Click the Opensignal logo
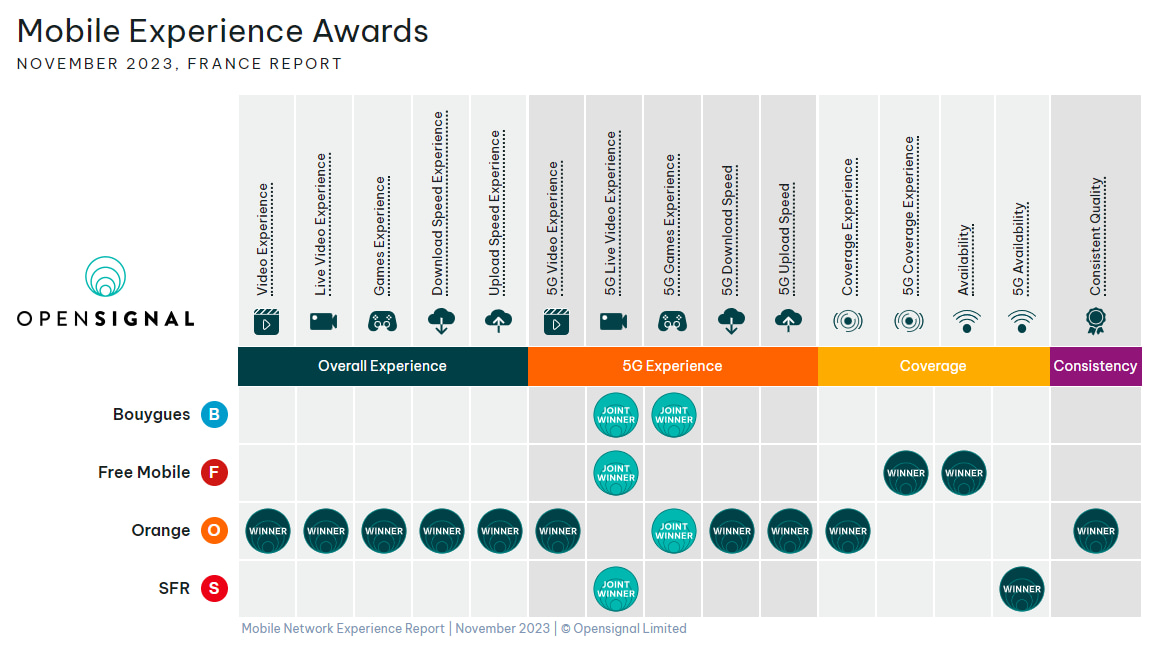The height and width of the screenshot is (645, 1156). (105, 292)
